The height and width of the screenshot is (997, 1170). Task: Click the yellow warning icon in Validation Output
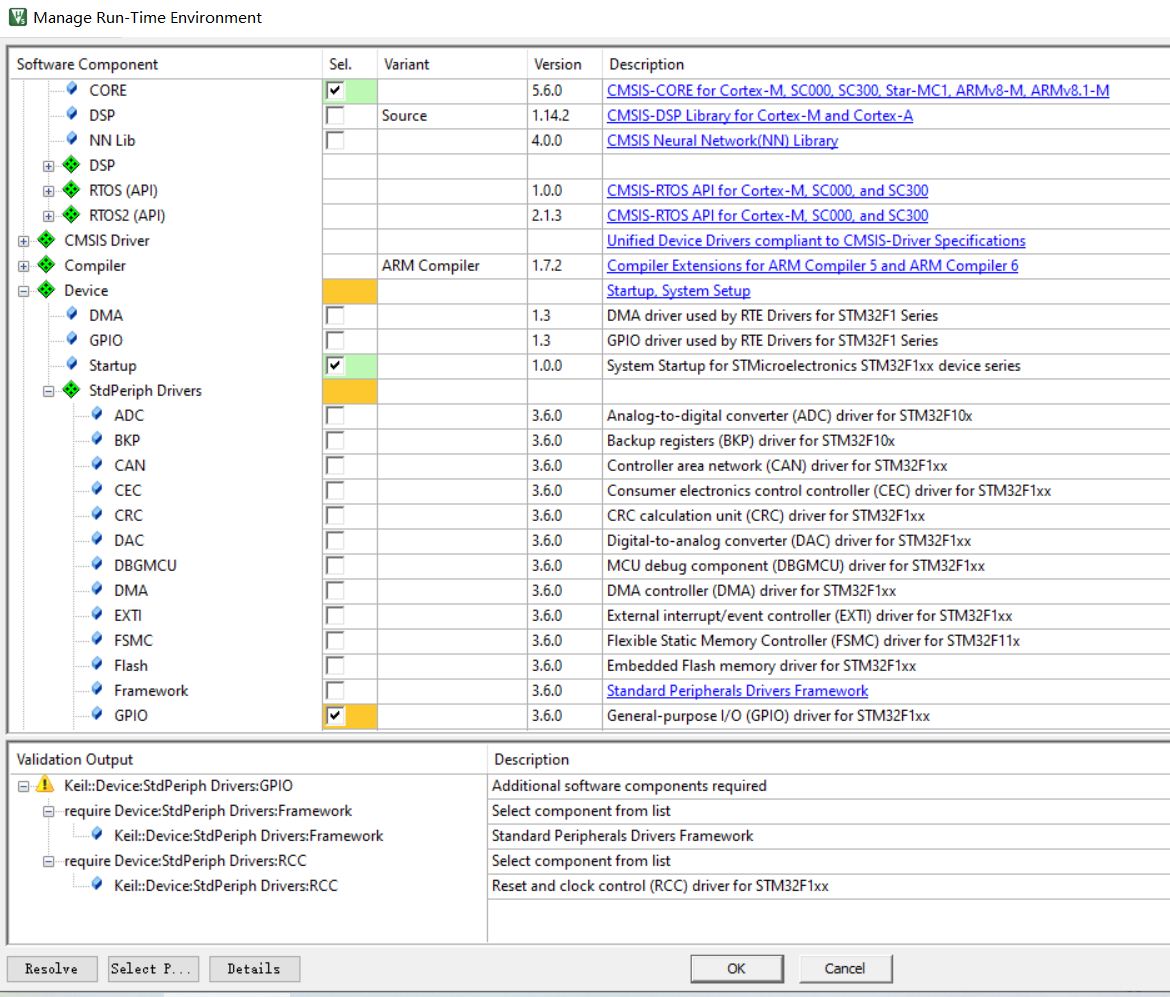click(46, 786)
